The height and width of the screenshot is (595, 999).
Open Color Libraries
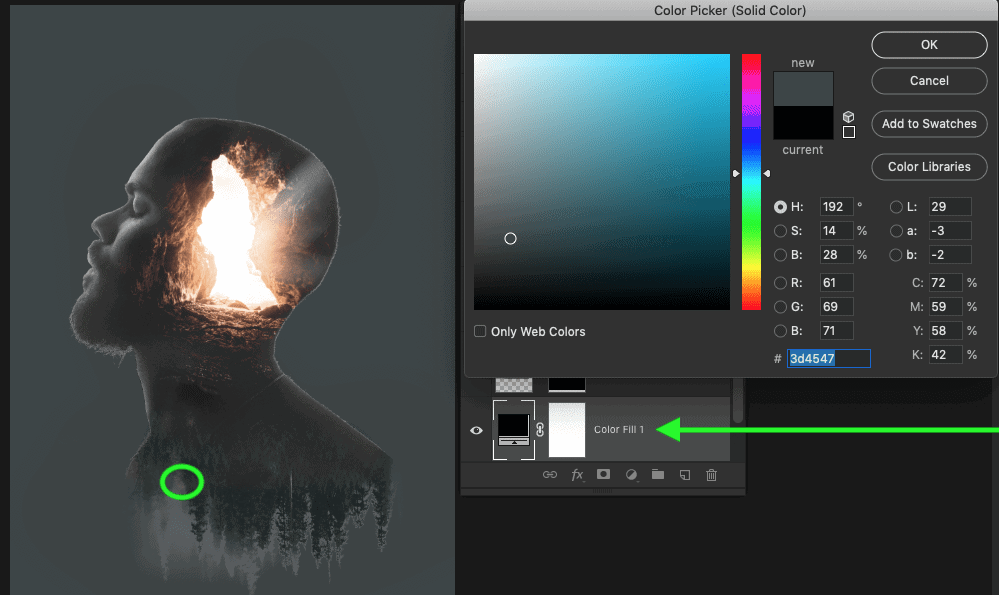(929, 167)
